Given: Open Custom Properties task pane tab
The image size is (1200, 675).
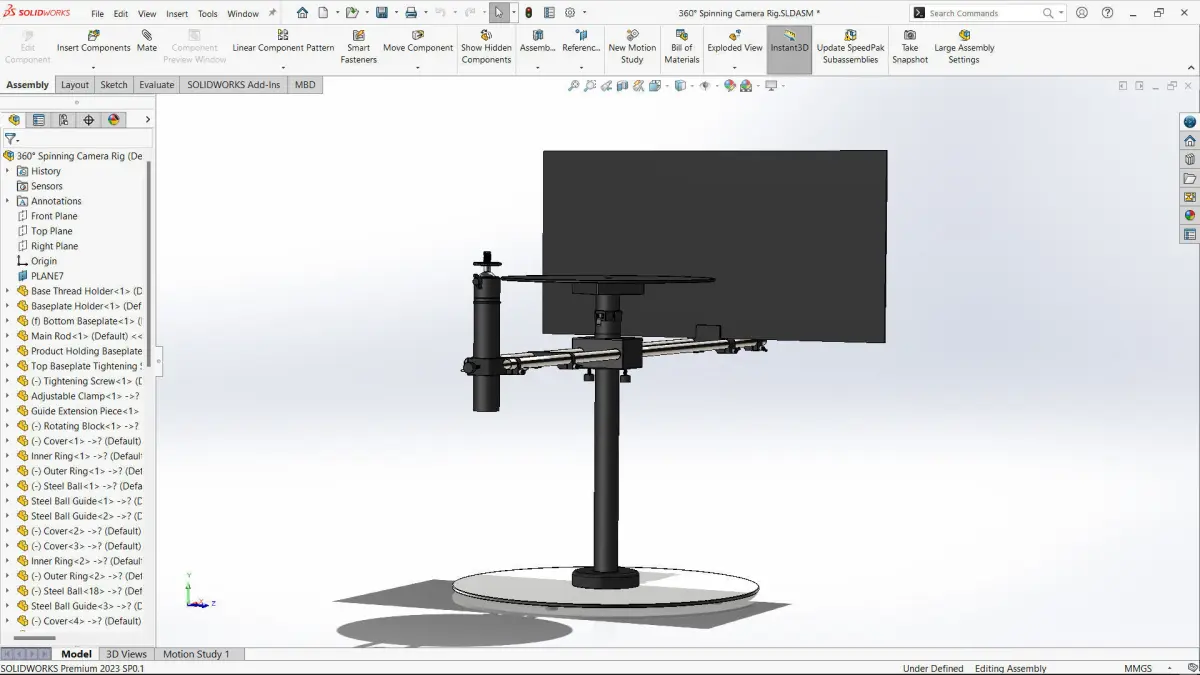Looking at the screenshot, I should [x=1189, y=234].
